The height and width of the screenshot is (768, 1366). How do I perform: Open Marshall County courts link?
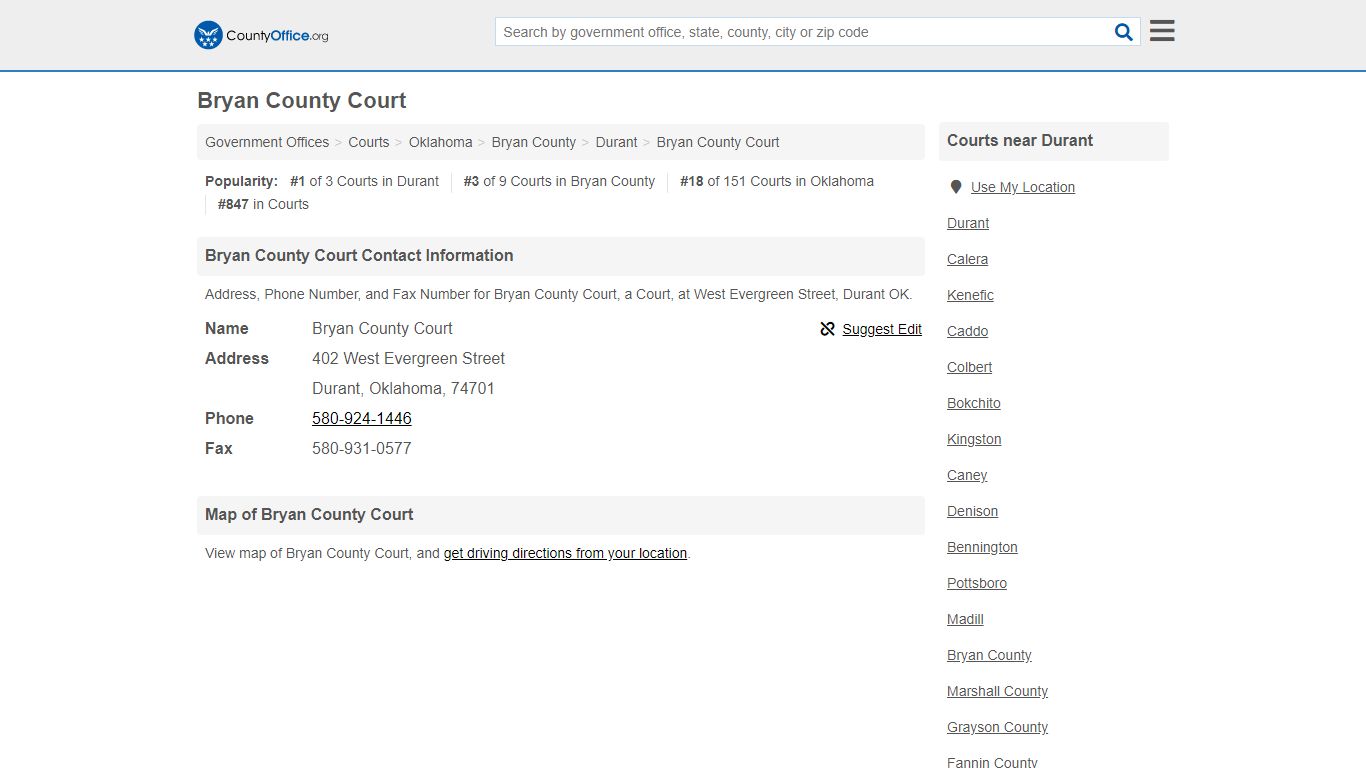coord(997,691)
